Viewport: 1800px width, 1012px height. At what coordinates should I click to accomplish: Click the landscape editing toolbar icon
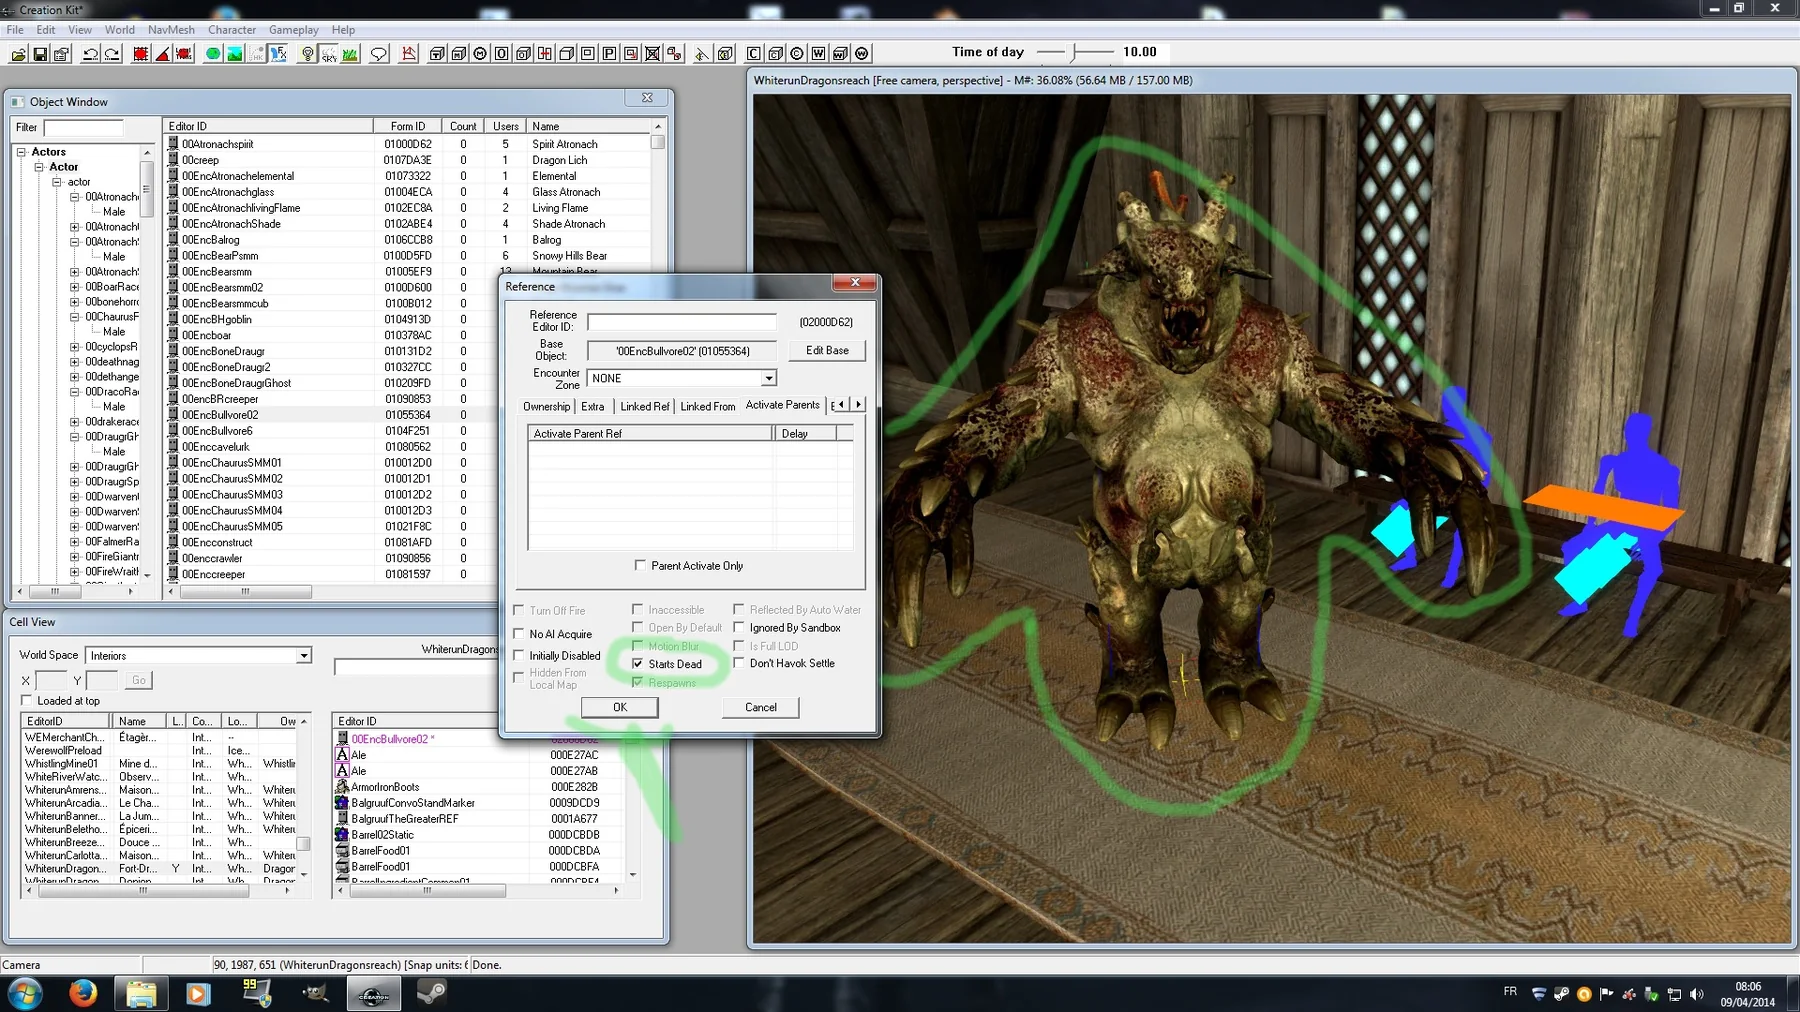[235, 54]
